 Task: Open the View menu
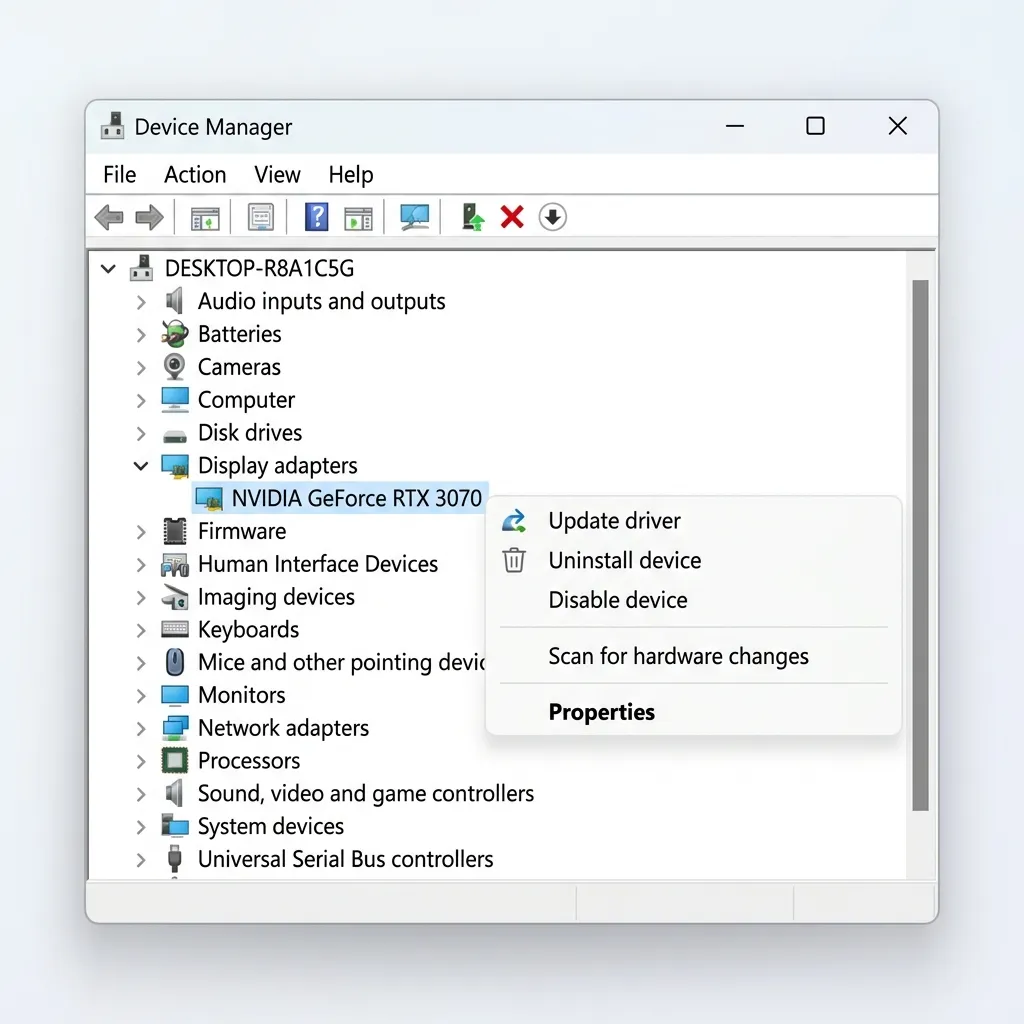point(278,174)
